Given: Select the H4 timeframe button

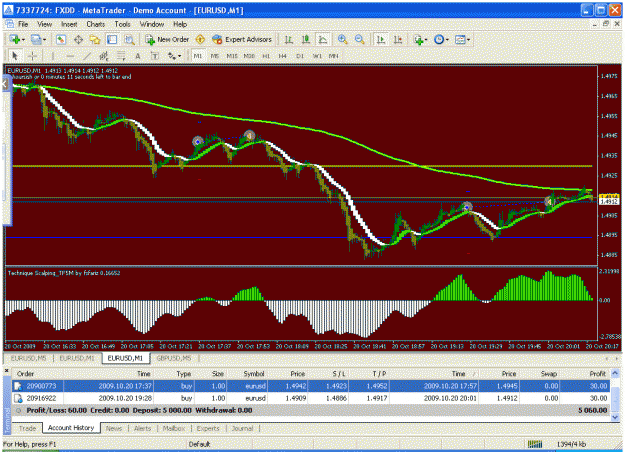Looking at the screenshot, I should (283, 56).
